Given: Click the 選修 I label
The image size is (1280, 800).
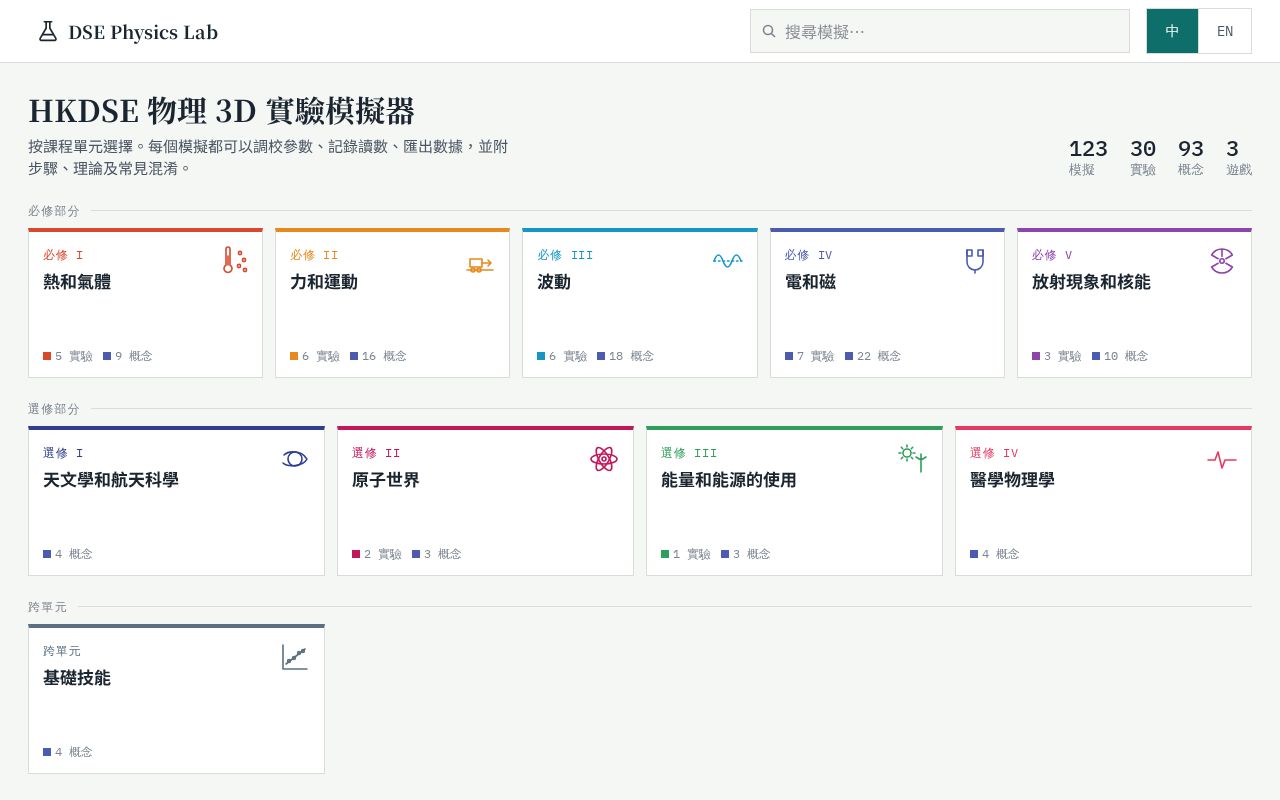Looking at the screenshot, I should click(63, 453).
